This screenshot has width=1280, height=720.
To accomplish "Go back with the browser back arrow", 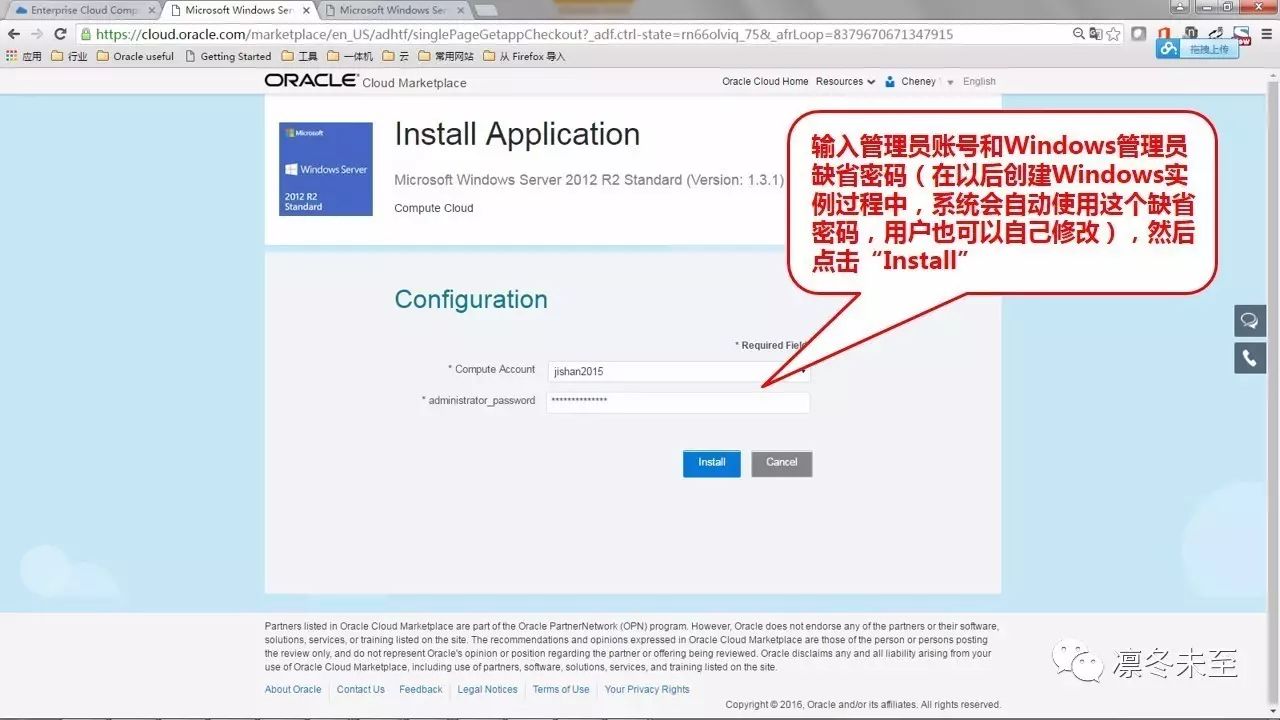I will point(14,34).
